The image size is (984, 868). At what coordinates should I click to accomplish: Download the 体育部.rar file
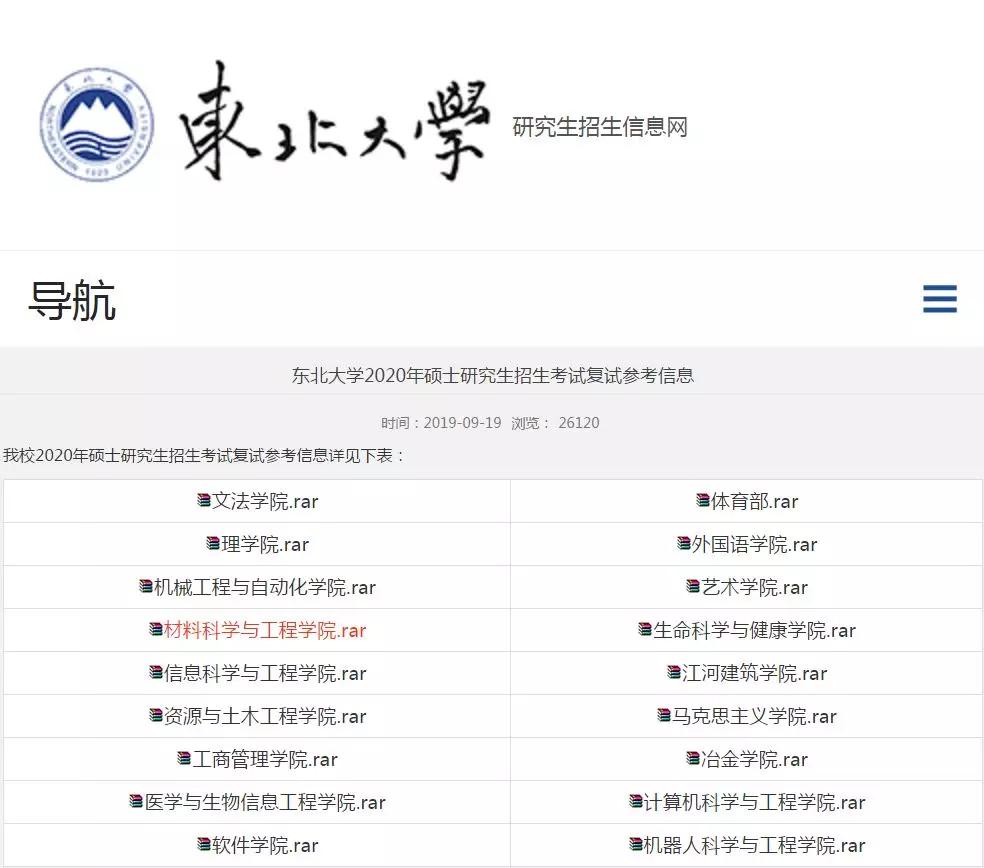click(x=754, y=501)
